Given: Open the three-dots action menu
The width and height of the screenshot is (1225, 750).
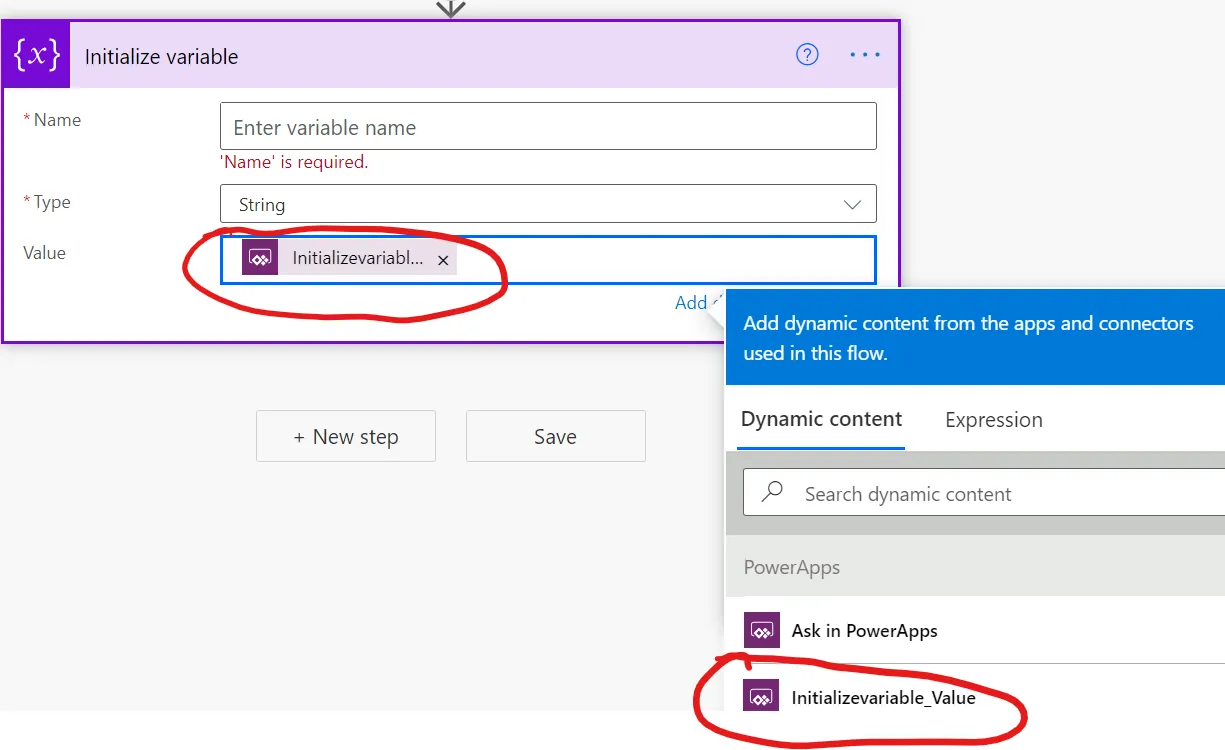Looking at the screenshot, I should (x=864, y=55).
